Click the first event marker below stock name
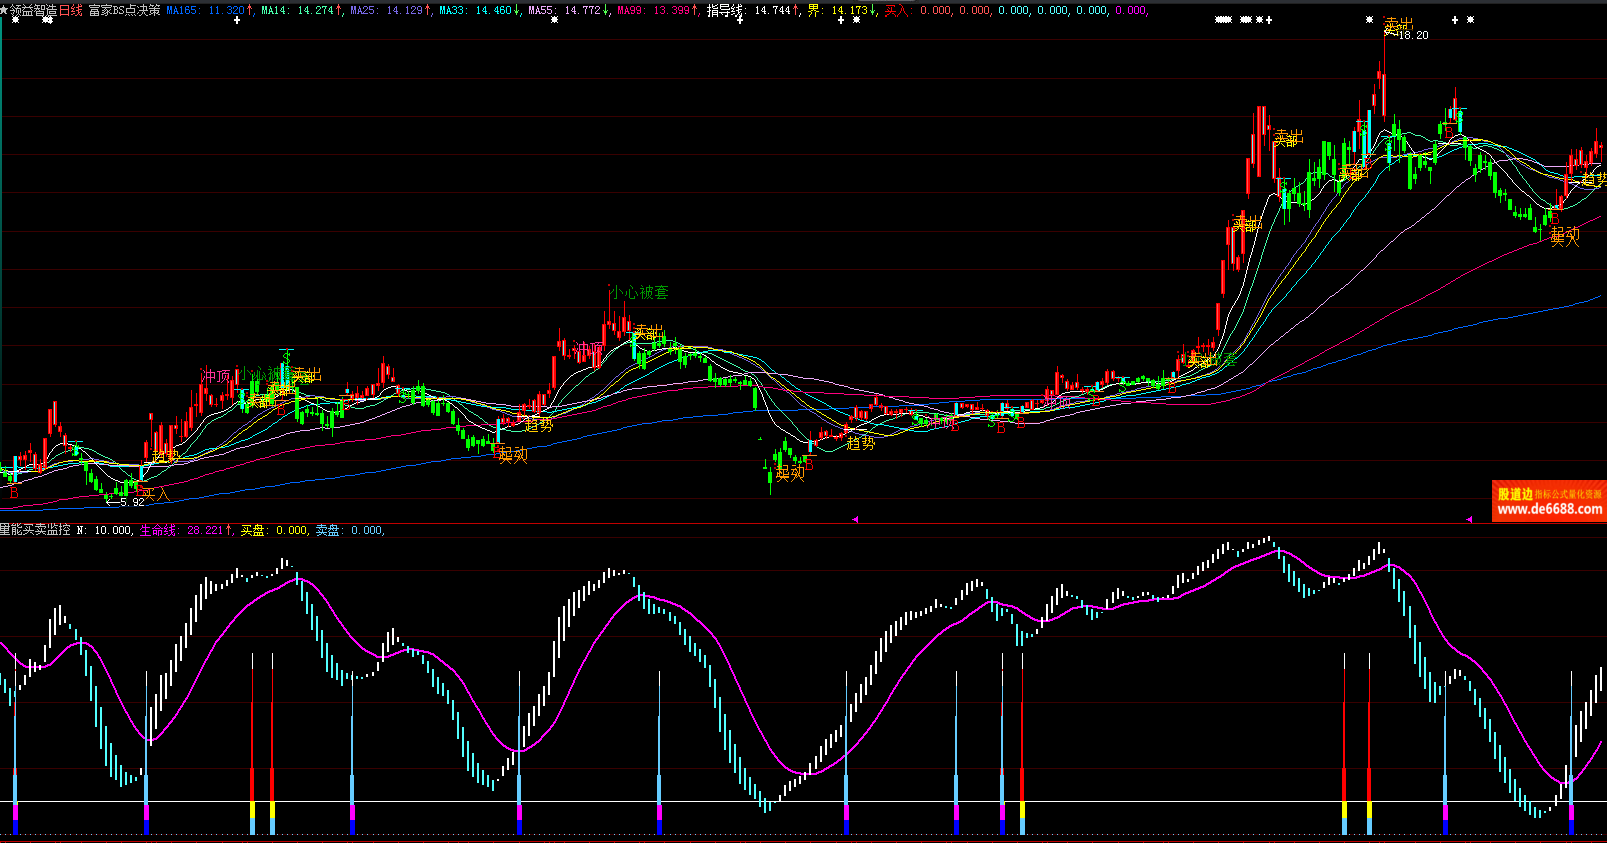Image resolution: width=1607 pixels, height=843 pixels. click(16, 20)
